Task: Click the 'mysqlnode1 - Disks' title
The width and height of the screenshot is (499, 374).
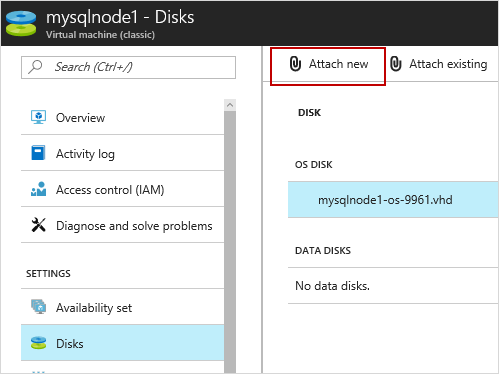Action: point(120,17)
